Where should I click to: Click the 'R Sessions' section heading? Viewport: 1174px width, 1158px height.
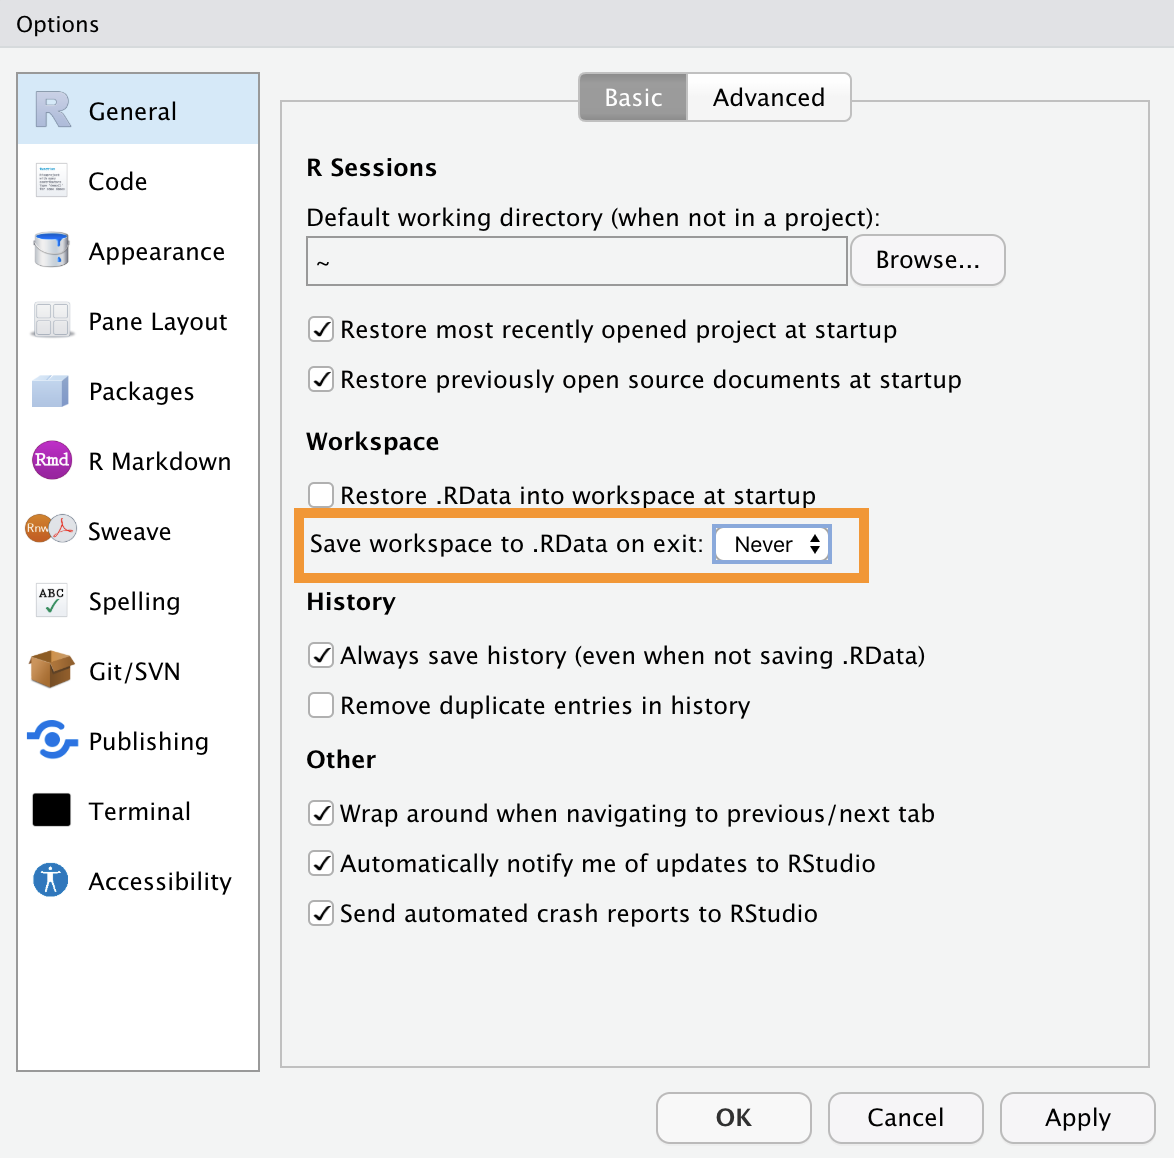371,168
